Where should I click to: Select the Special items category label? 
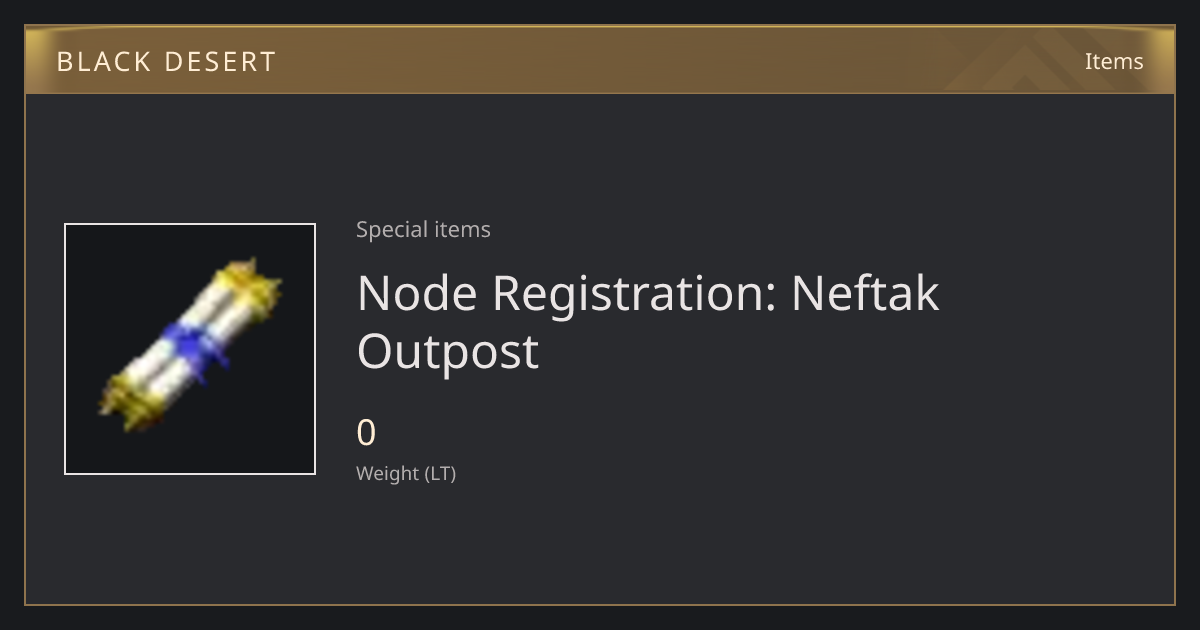click(x=423, y=229)
